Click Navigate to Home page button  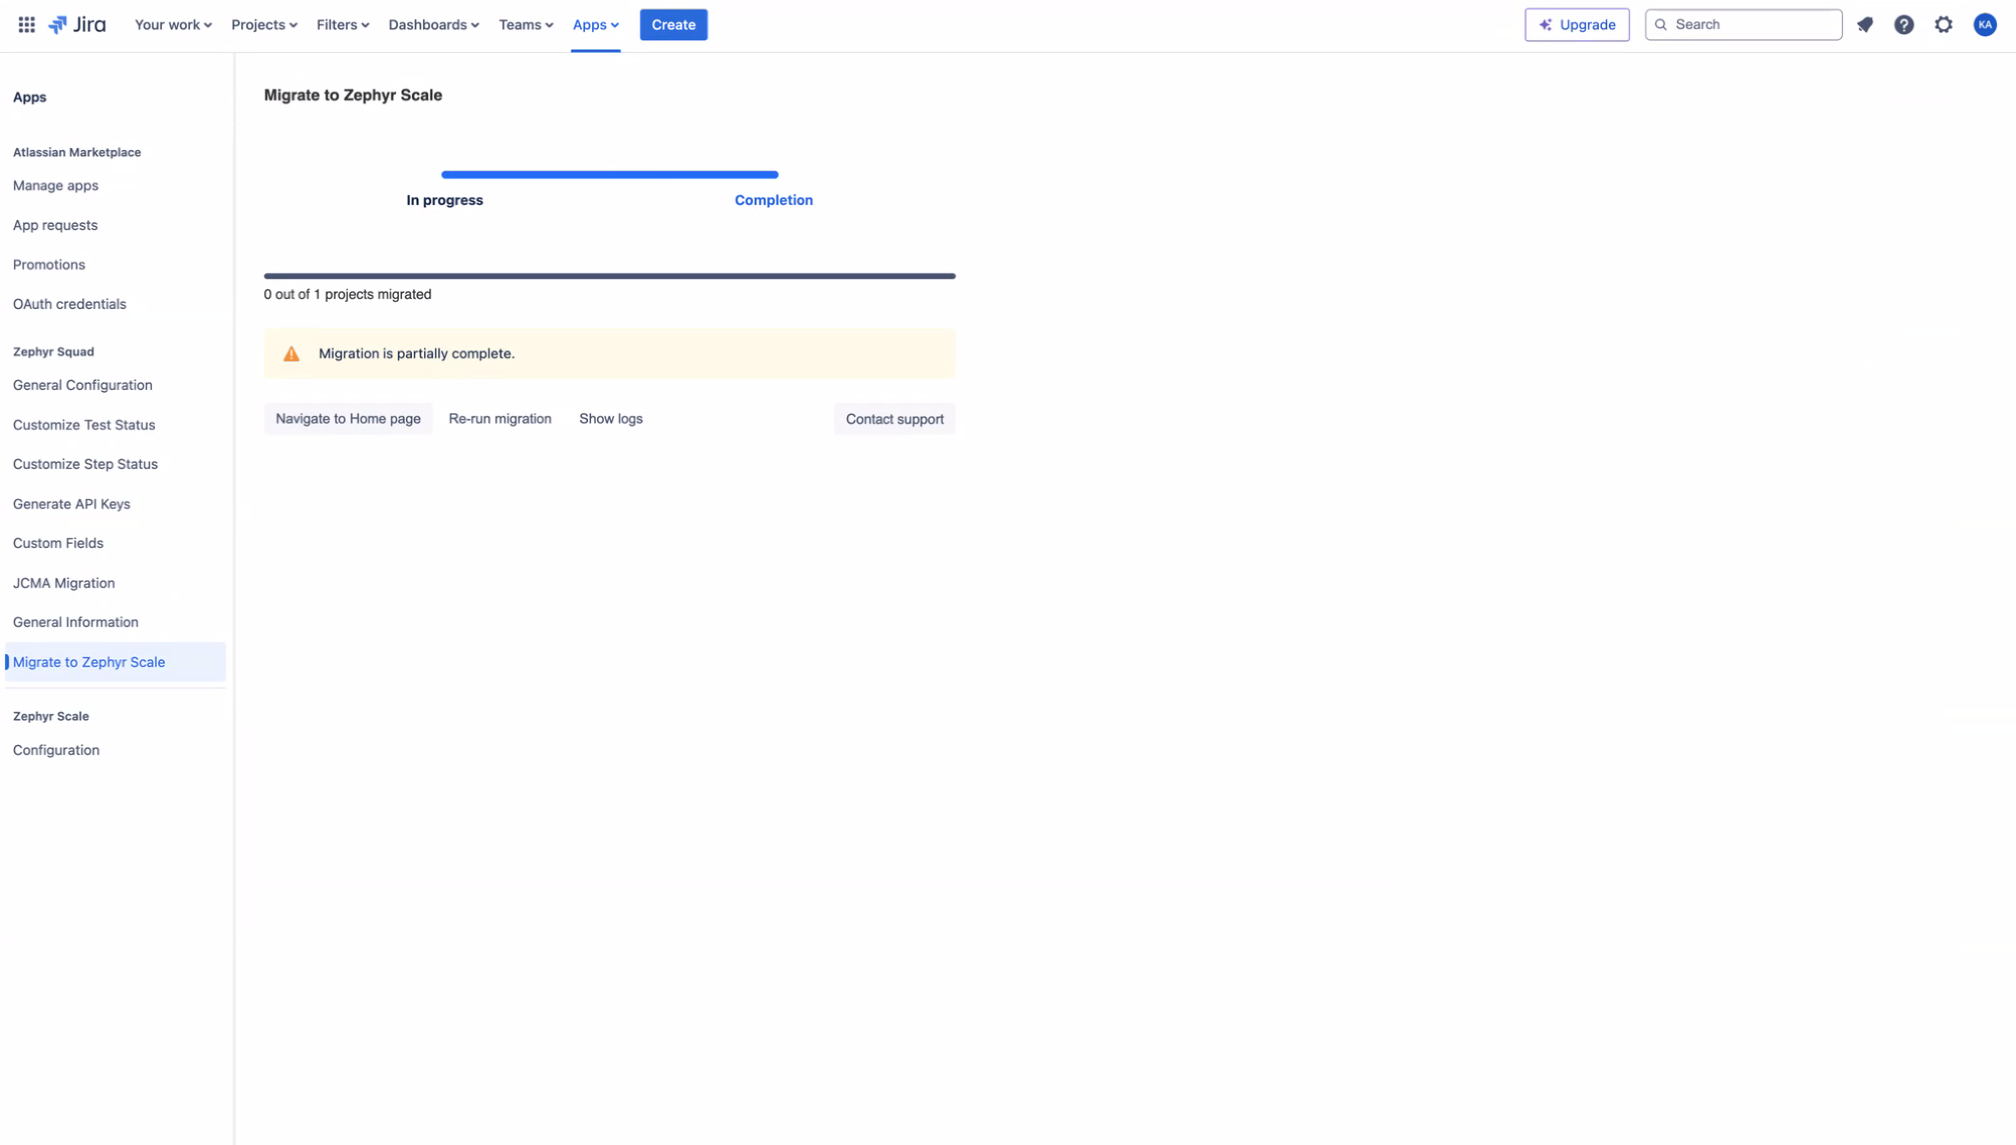pyautogui.click(x=348, y=419)
